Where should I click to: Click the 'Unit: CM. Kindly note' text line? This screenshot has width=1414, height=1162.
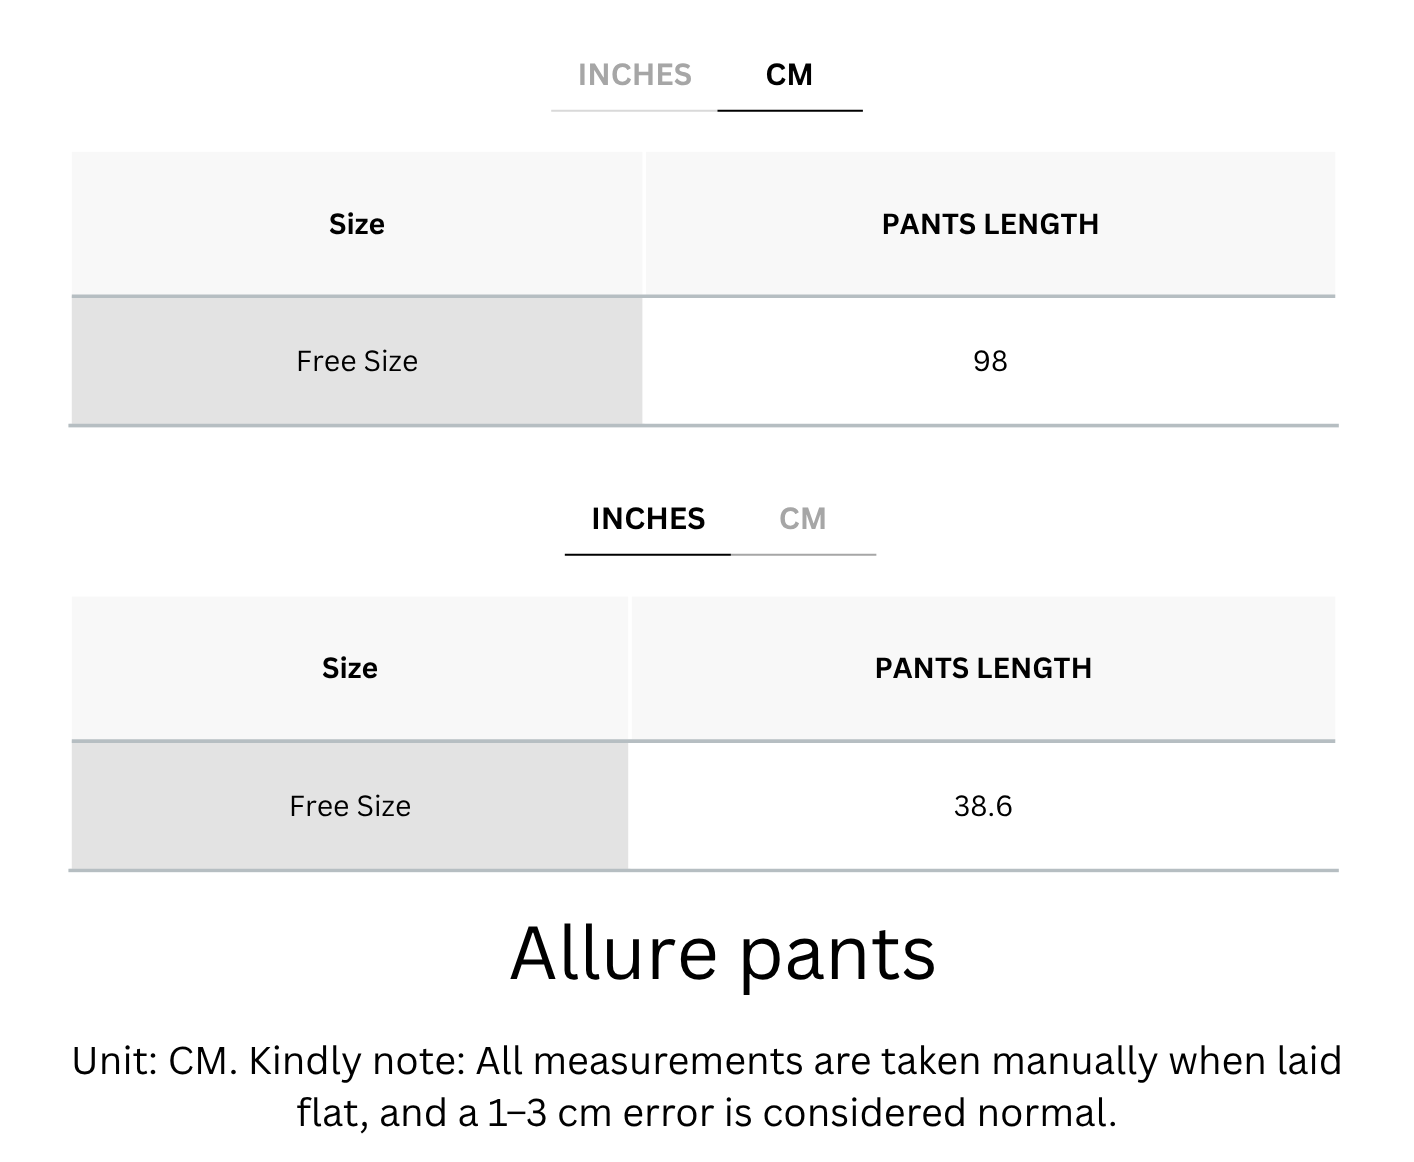click(707, 1061)
